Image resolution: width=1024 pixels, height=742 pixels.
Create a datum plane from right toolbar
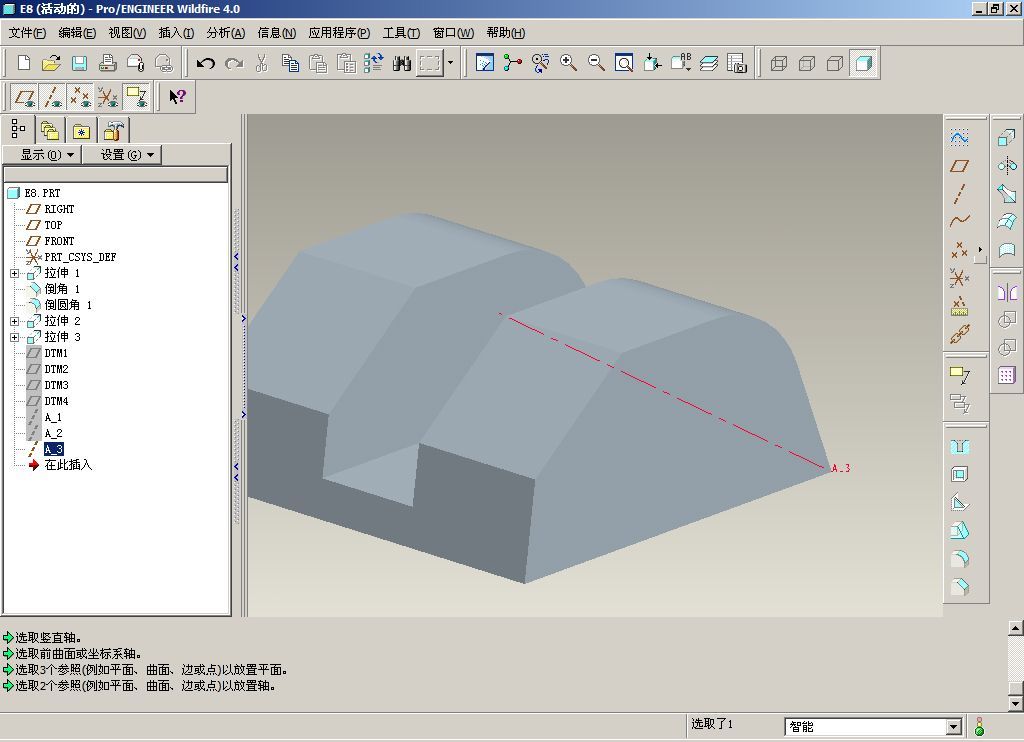959,166
